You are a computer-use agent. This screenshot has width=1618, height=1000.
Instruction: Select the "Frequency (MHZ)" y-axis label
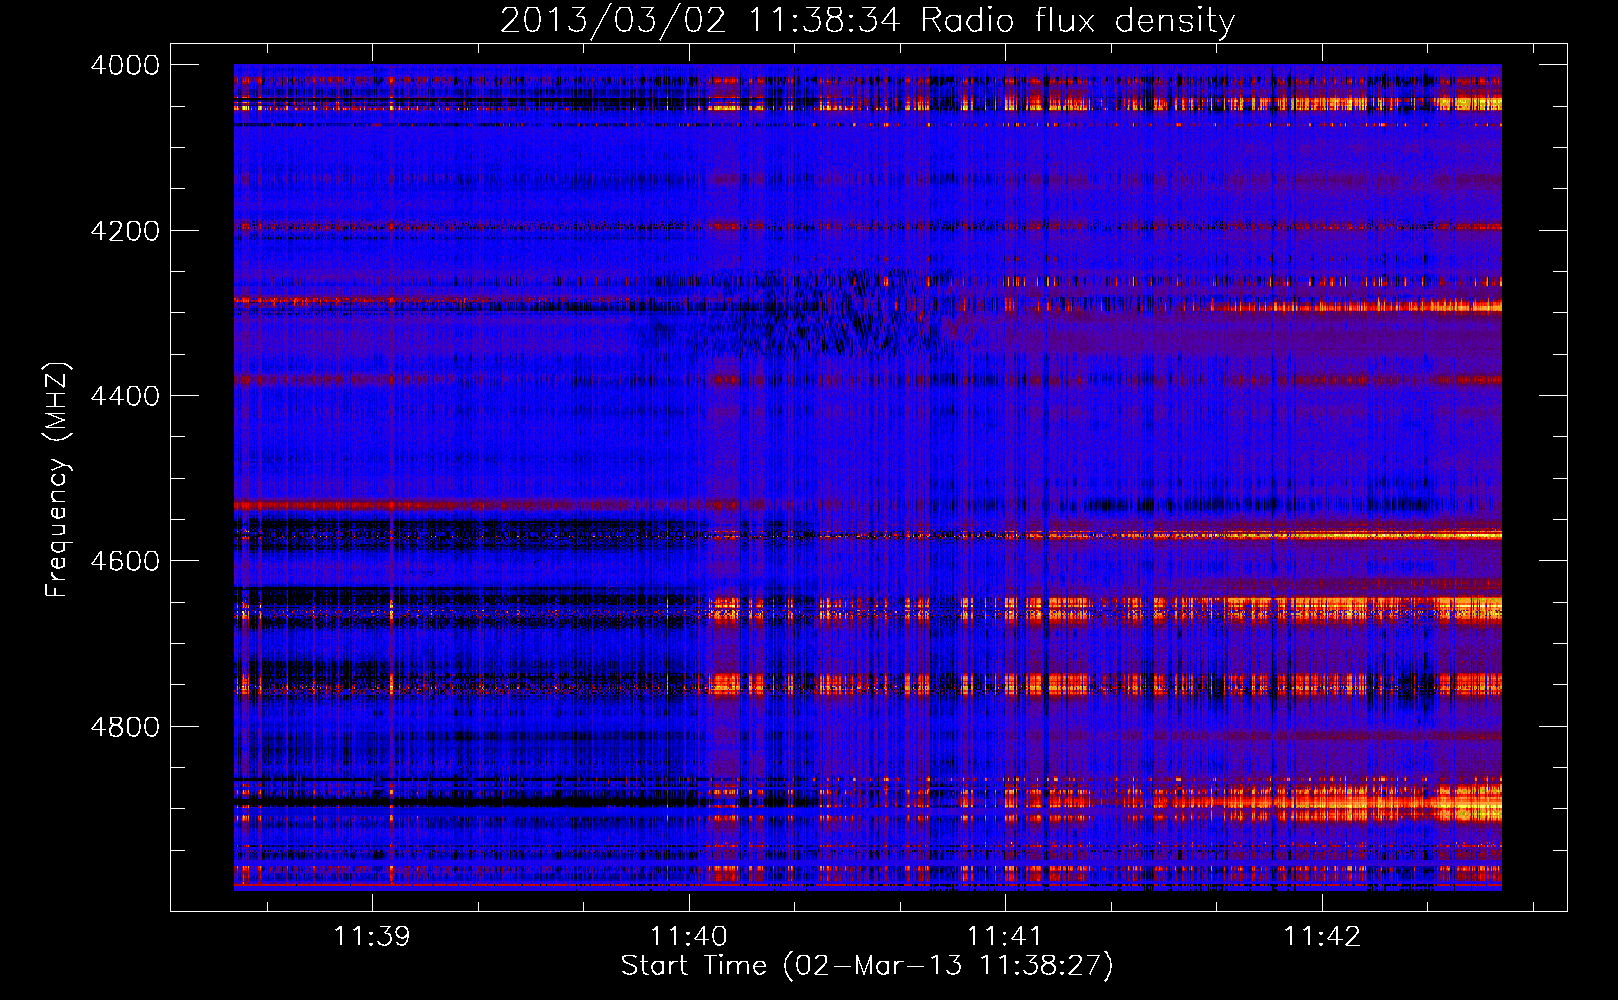[57, 480]
